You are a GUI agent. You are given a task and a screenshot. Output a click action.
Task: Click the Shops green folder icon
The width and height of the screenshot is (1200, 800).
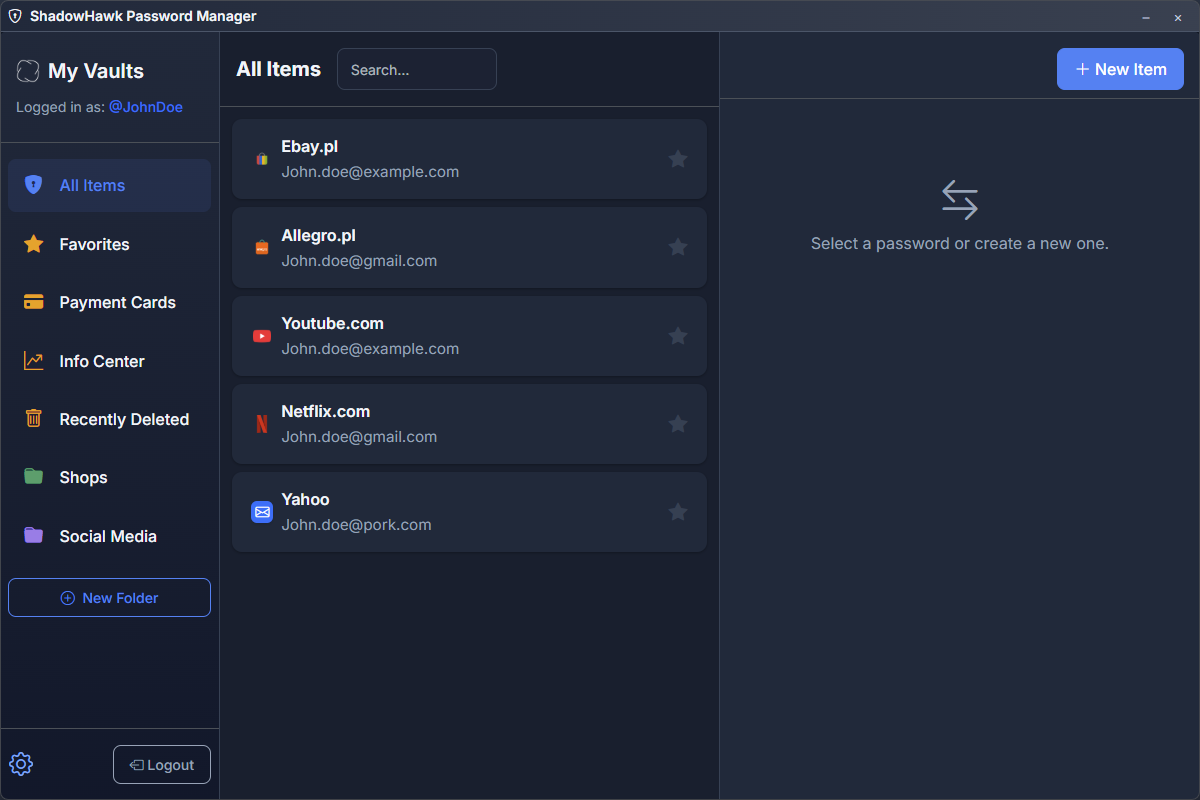pyautogui.click(x=33, y=477)
